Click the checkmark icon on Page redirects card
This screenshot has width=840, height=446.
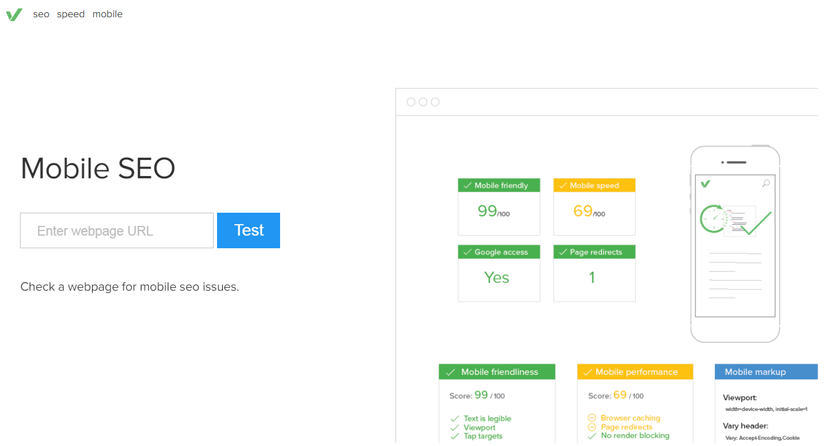click(x=562, y=252)
